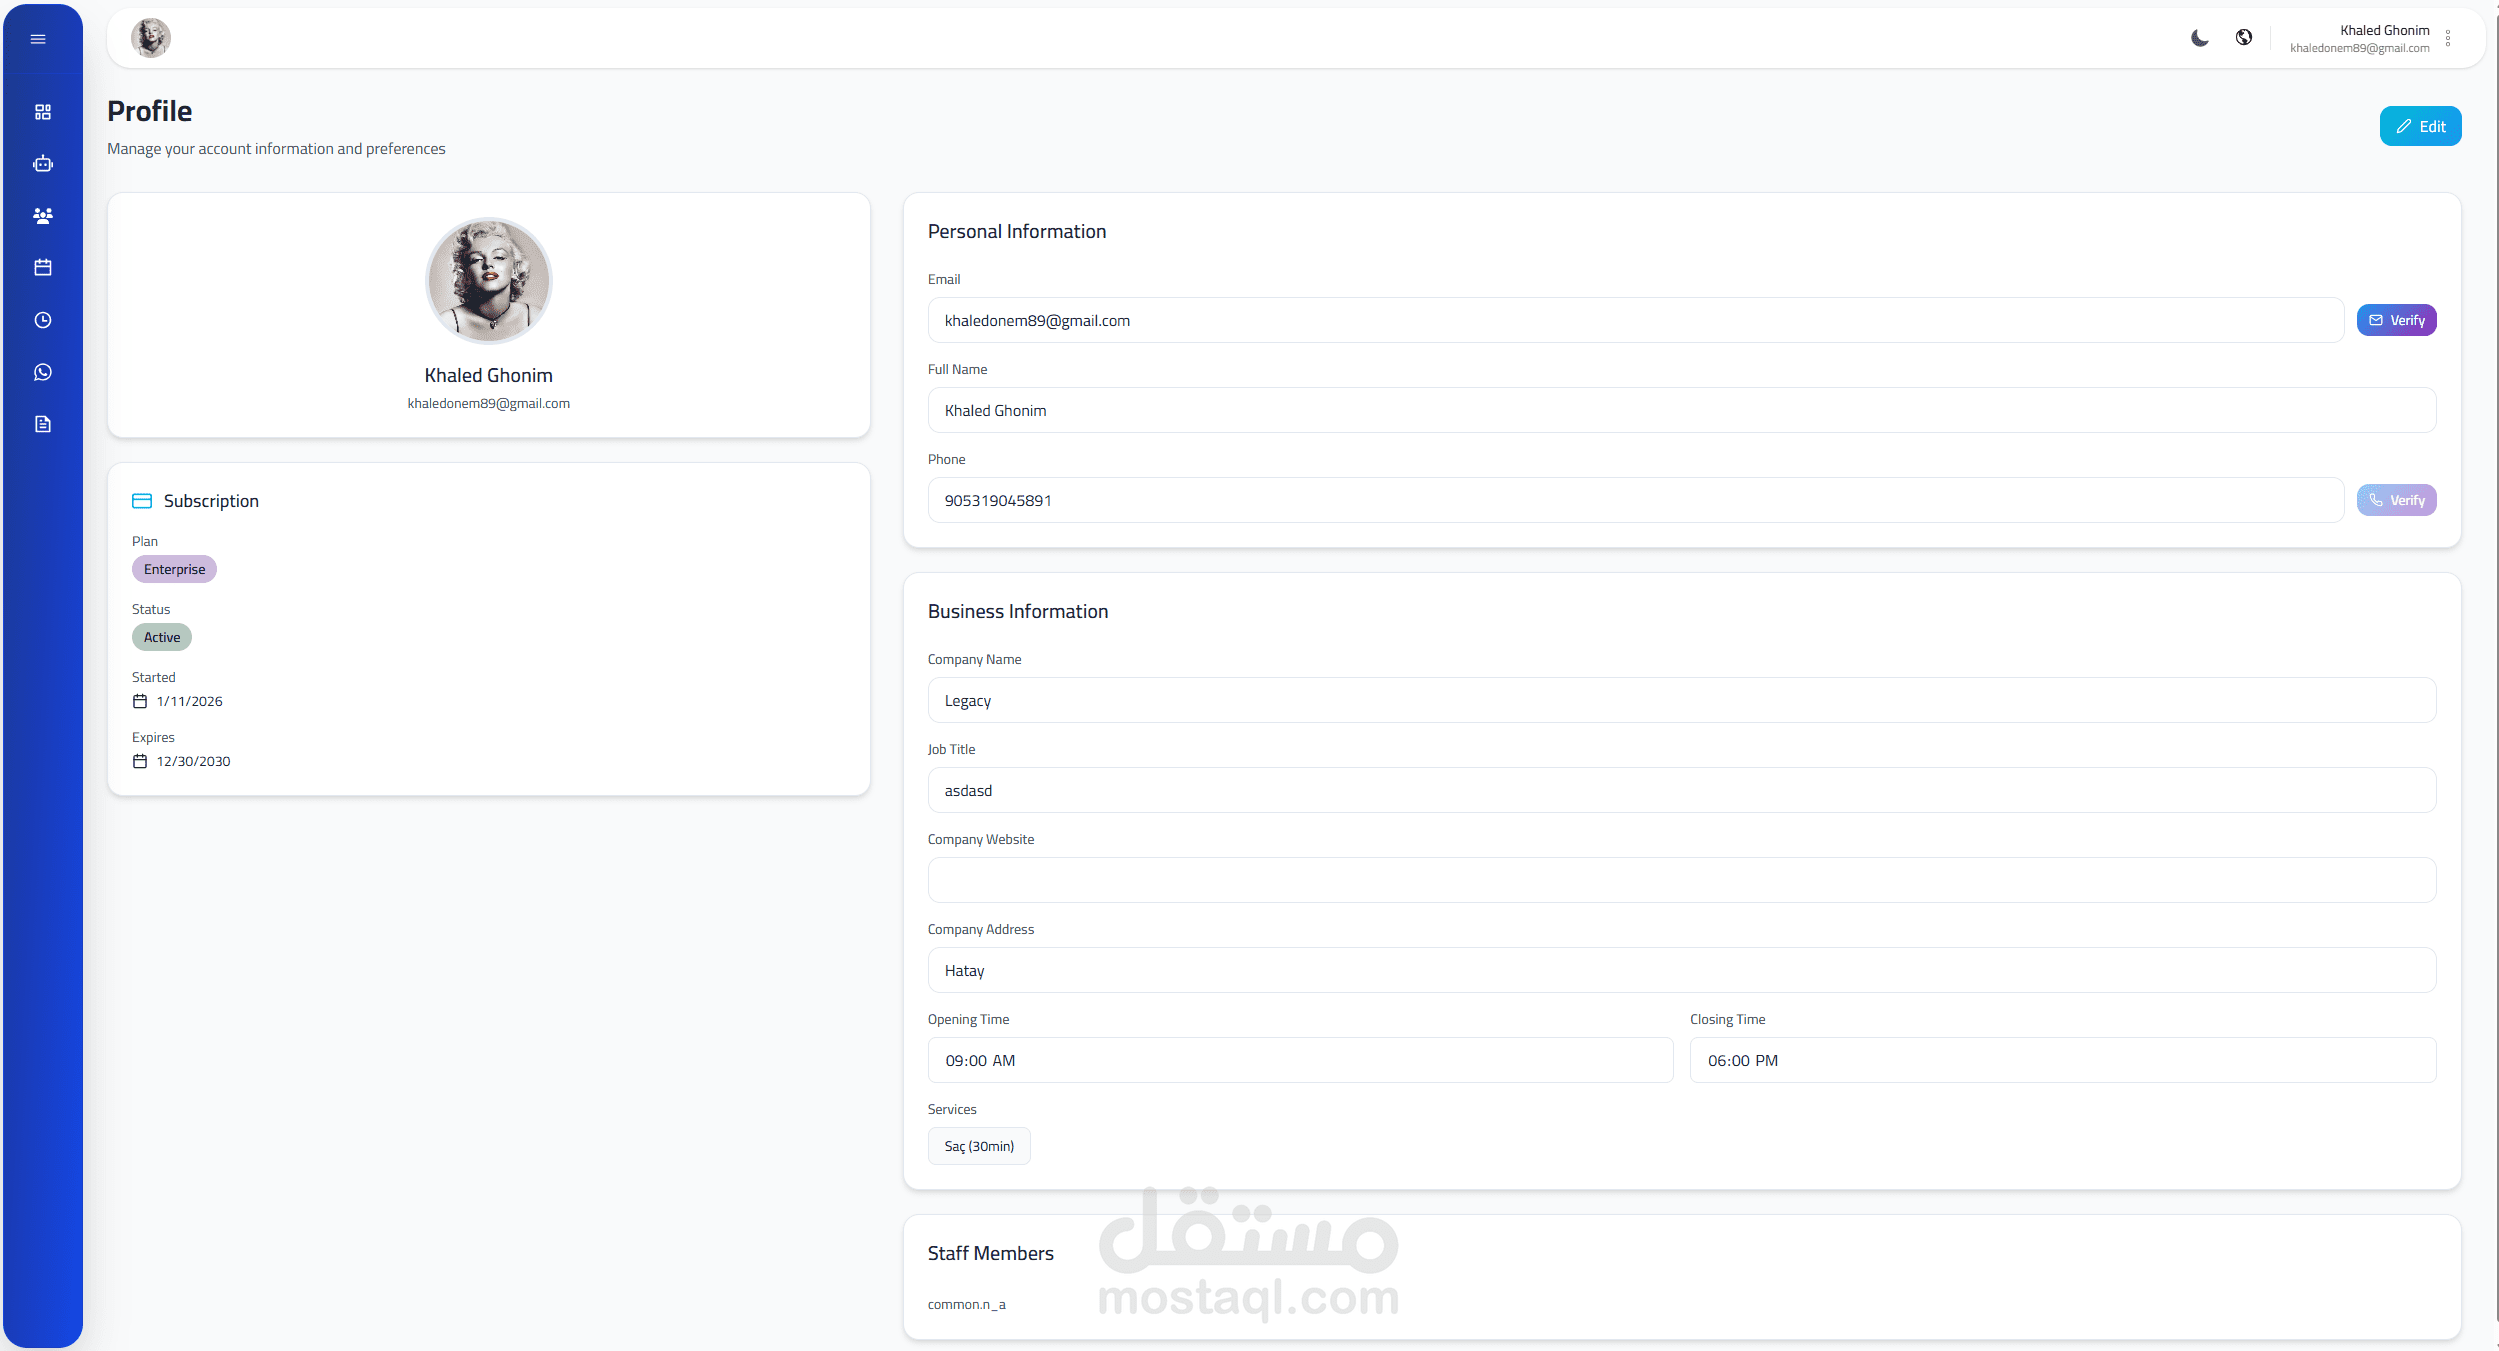Viewport: 2499px width, 1351px height.
Task: Open the document icon in sidebar
Action: tap(43, 424)
